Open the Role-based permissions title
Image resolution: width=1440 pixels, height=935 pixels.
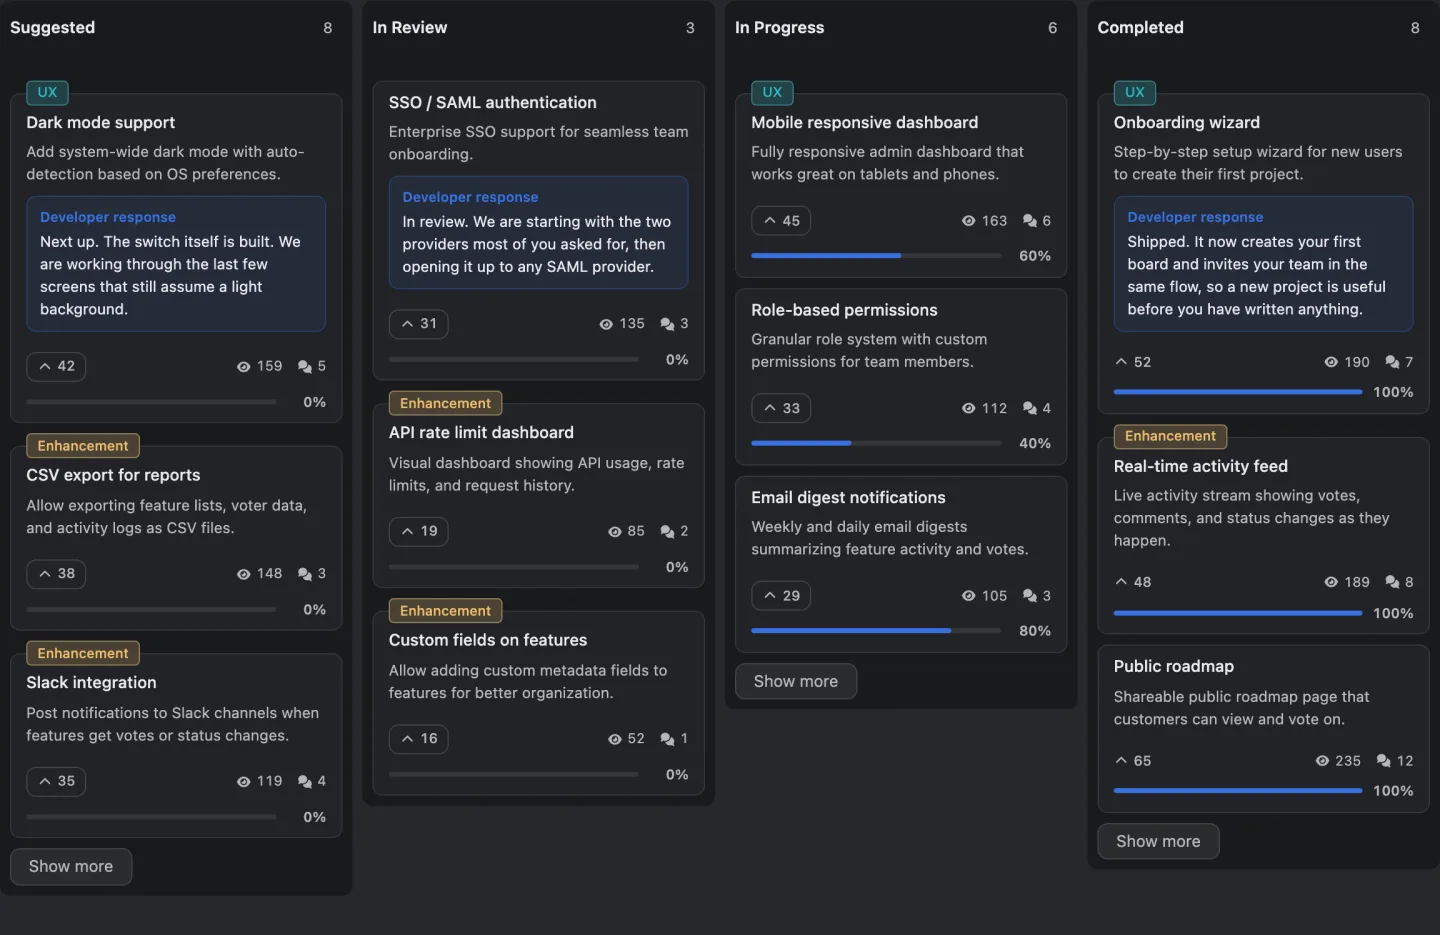click(x=844, y=310)
